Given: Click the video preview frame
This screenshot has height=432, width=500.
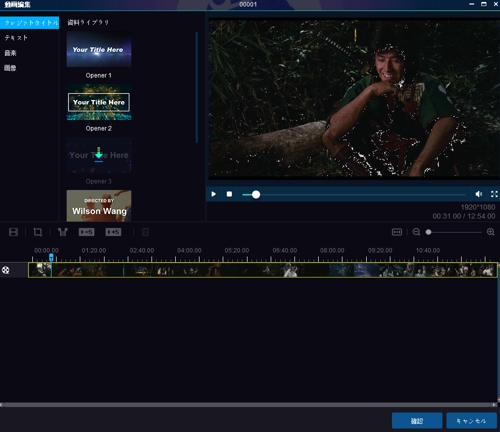Looking at the screenshot, I should point(354,98).
